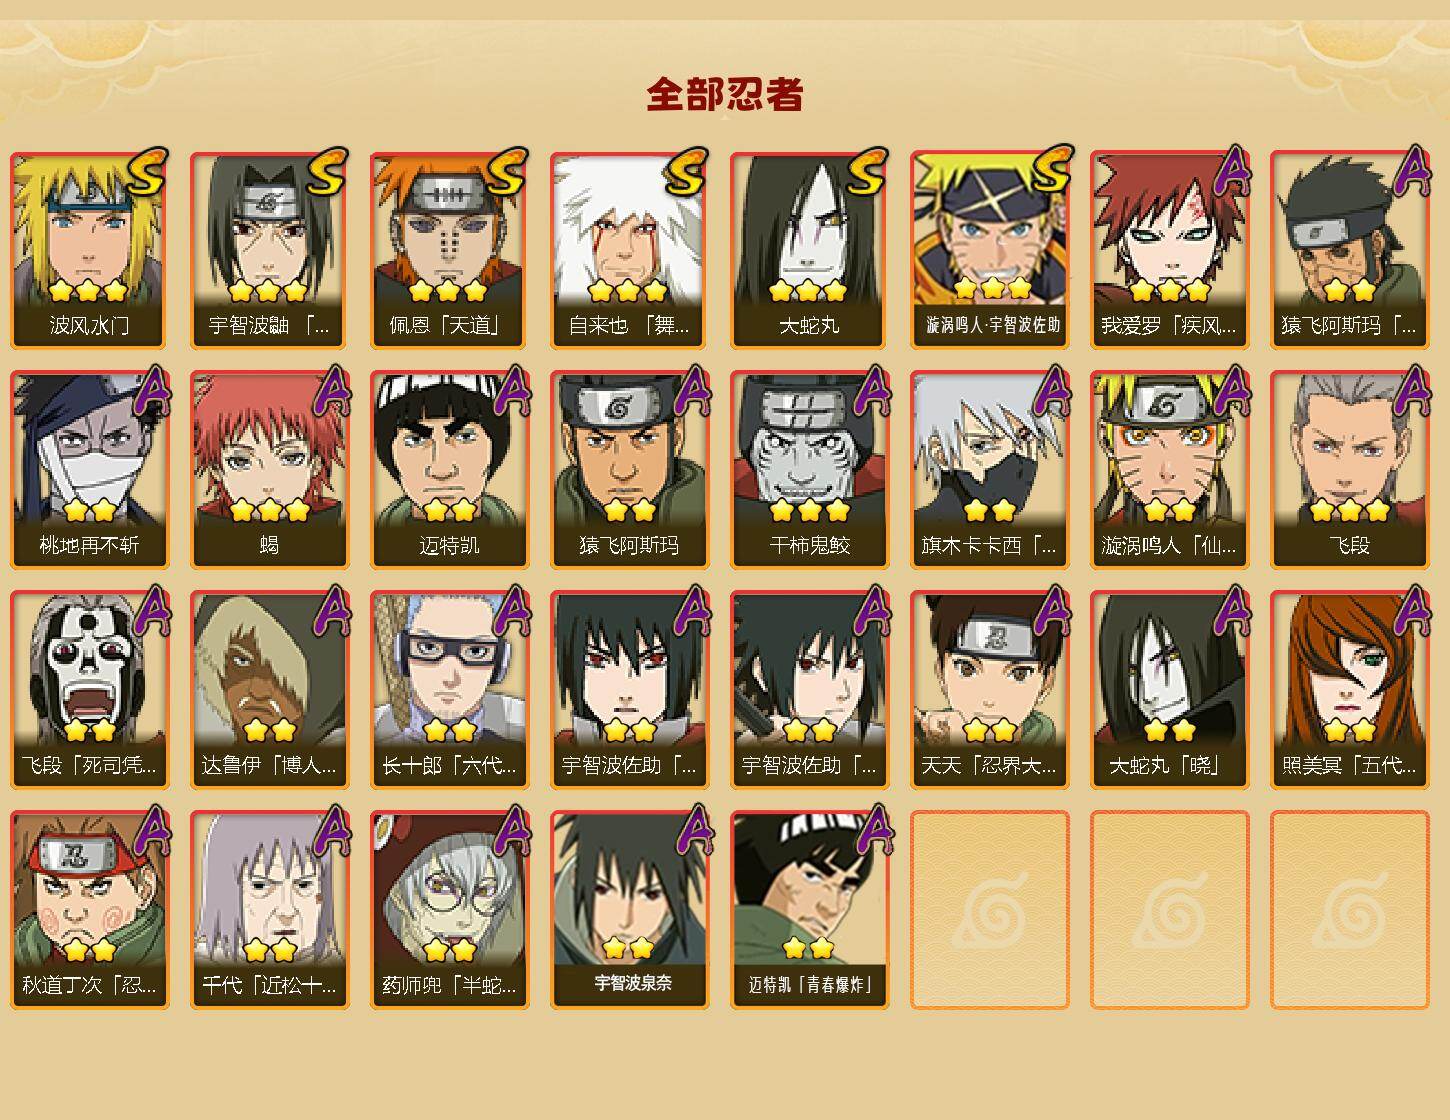This screenshot has width=1450, height=1120.
Task: Select the 宇智波泉奈 ninja card
Action: click(x=629, y=910)
